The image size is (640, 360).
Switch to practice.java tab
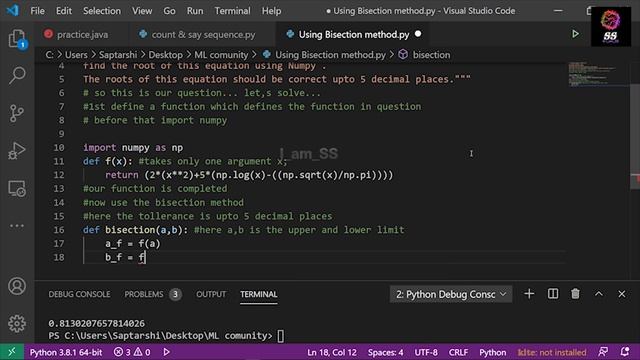point(82,35)
